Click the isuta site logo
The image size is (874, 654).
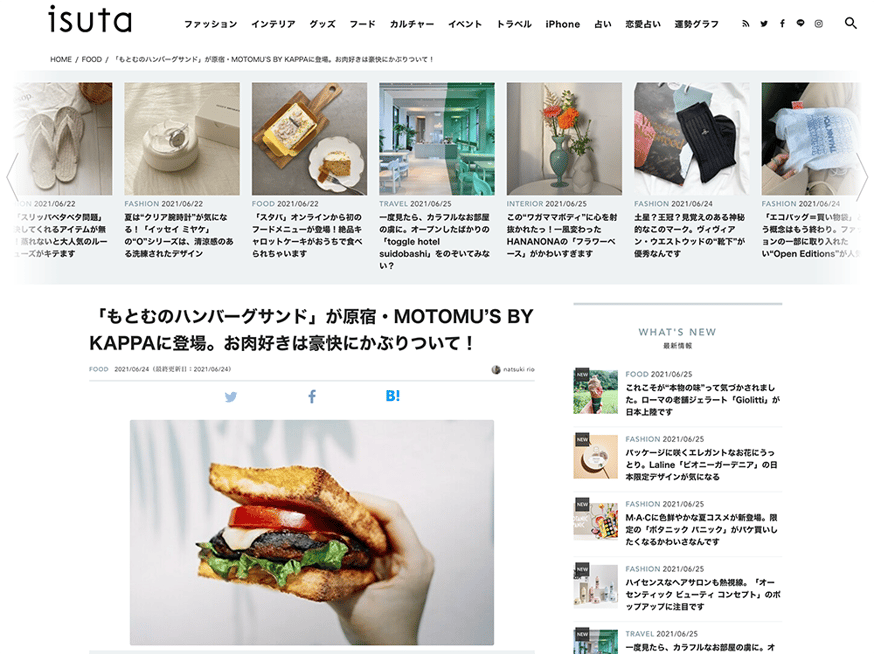[90, 19]
